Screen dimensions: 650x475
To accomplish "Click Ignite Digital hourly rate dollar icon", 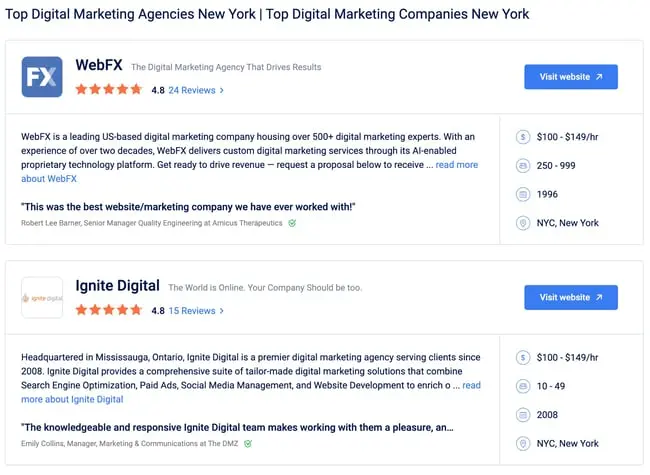I will [523, 357].
